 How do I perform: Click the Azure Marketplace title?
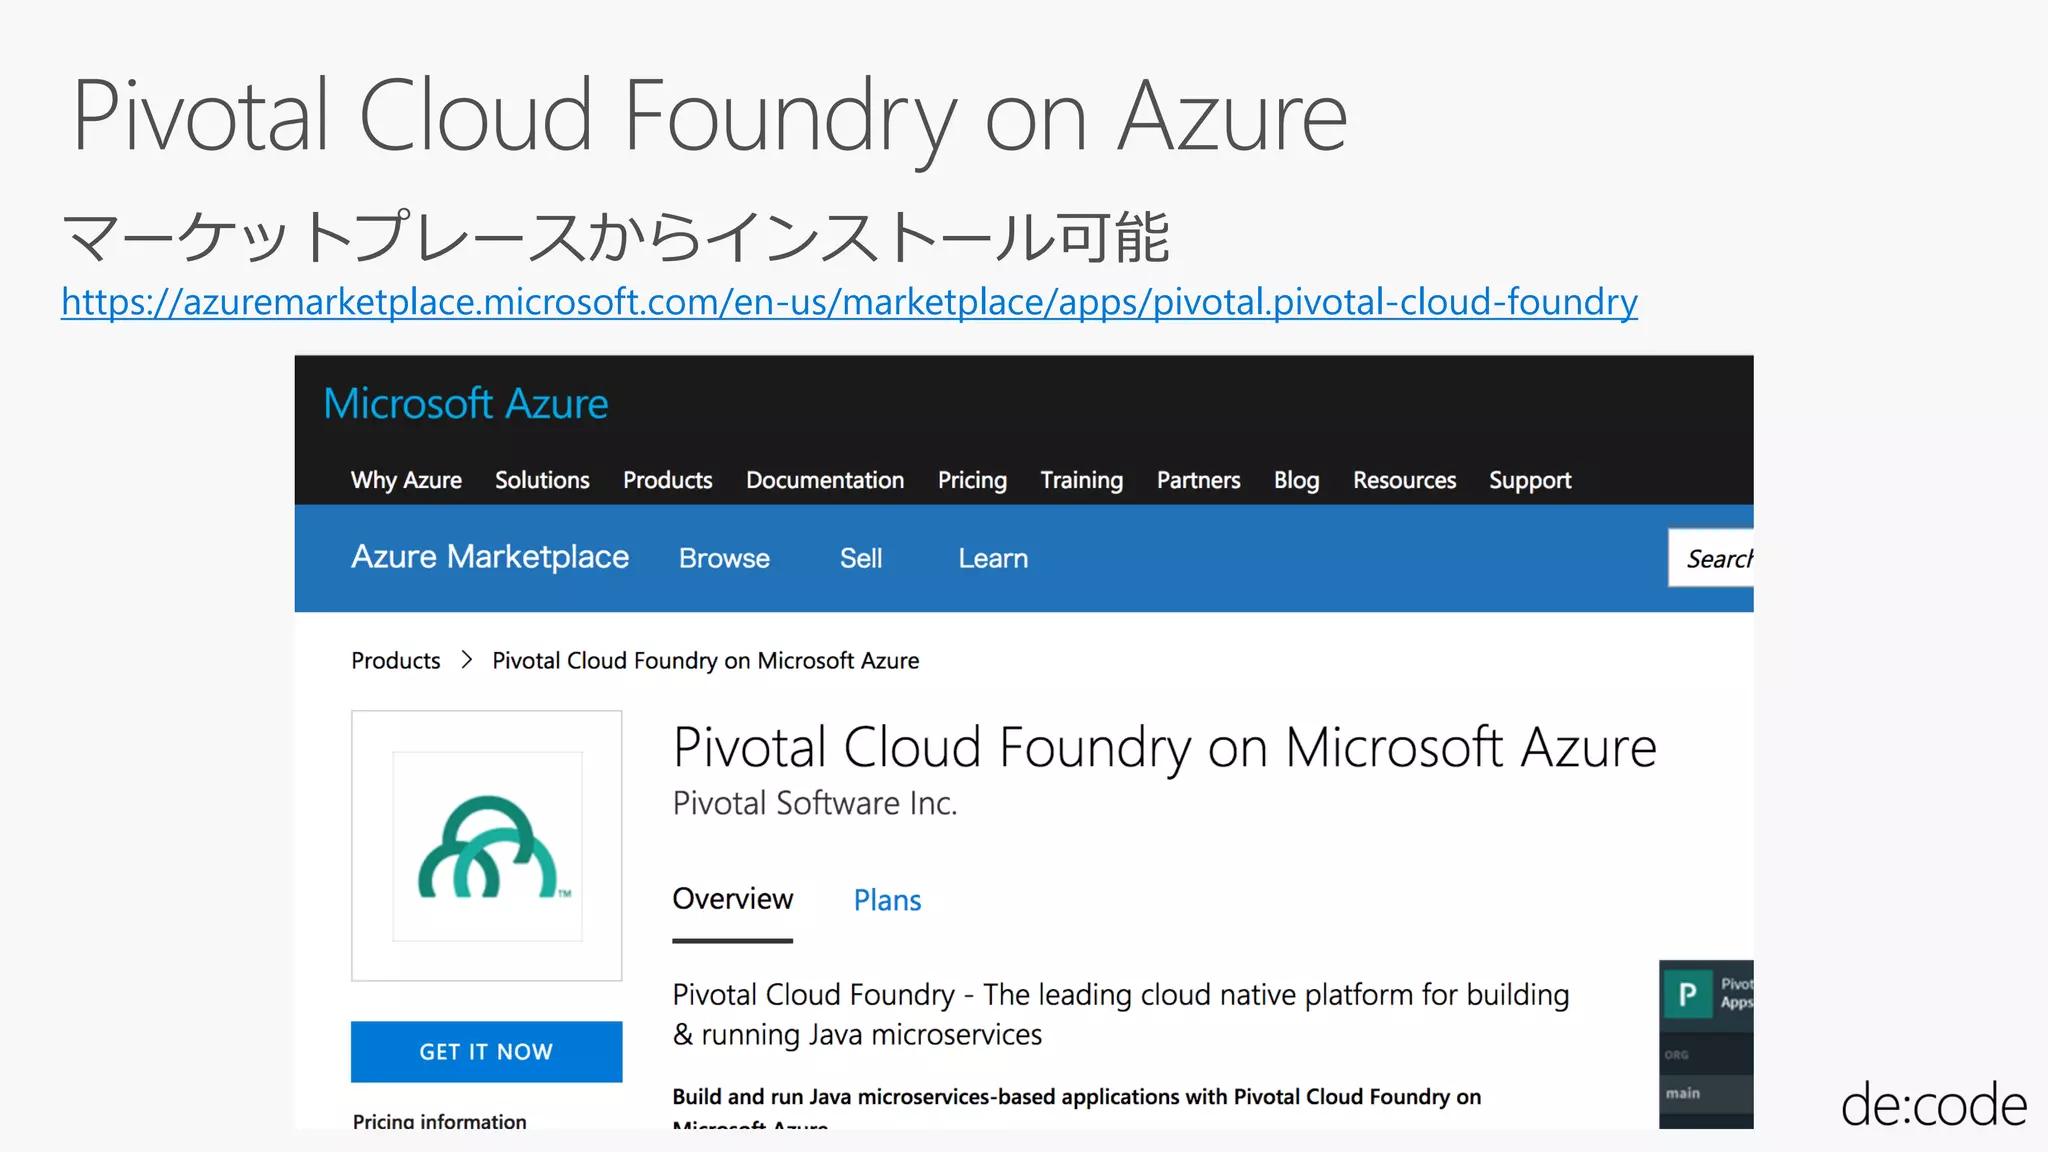(490, 557)
